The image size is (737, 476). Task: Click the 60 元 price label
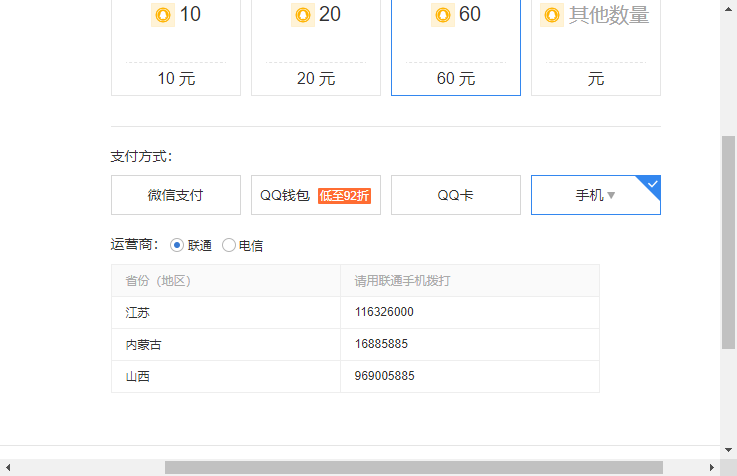click(x=456, y=78)
